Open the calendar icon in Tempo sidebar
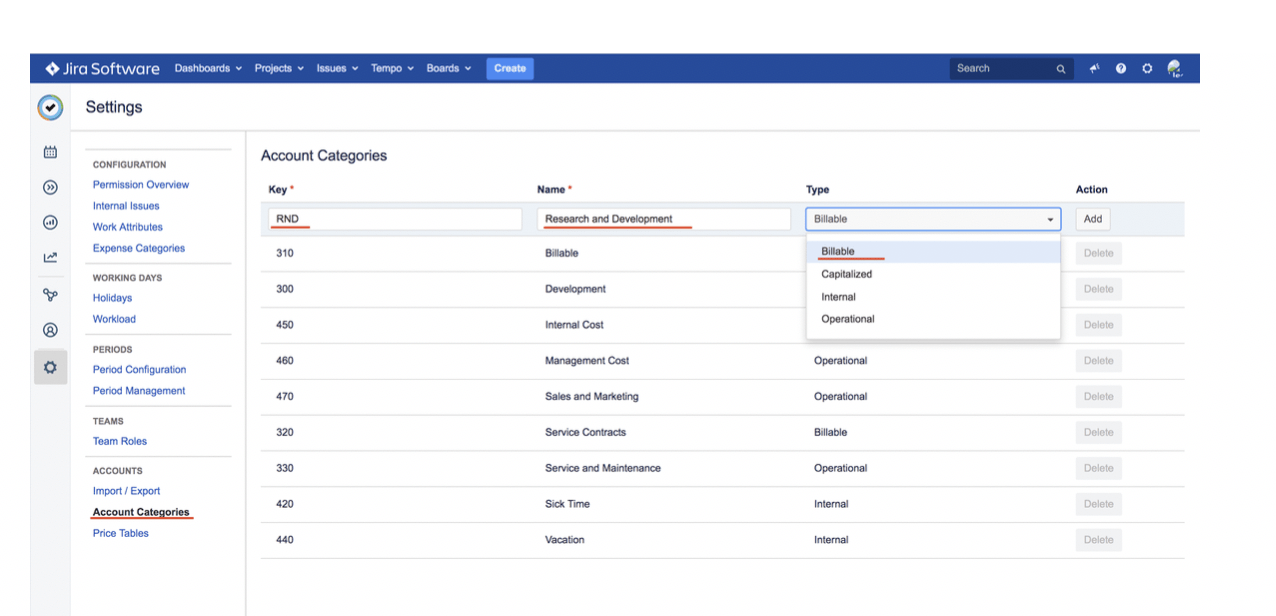The height and width of the screenshot is (616, 1276). click(50, 152)
